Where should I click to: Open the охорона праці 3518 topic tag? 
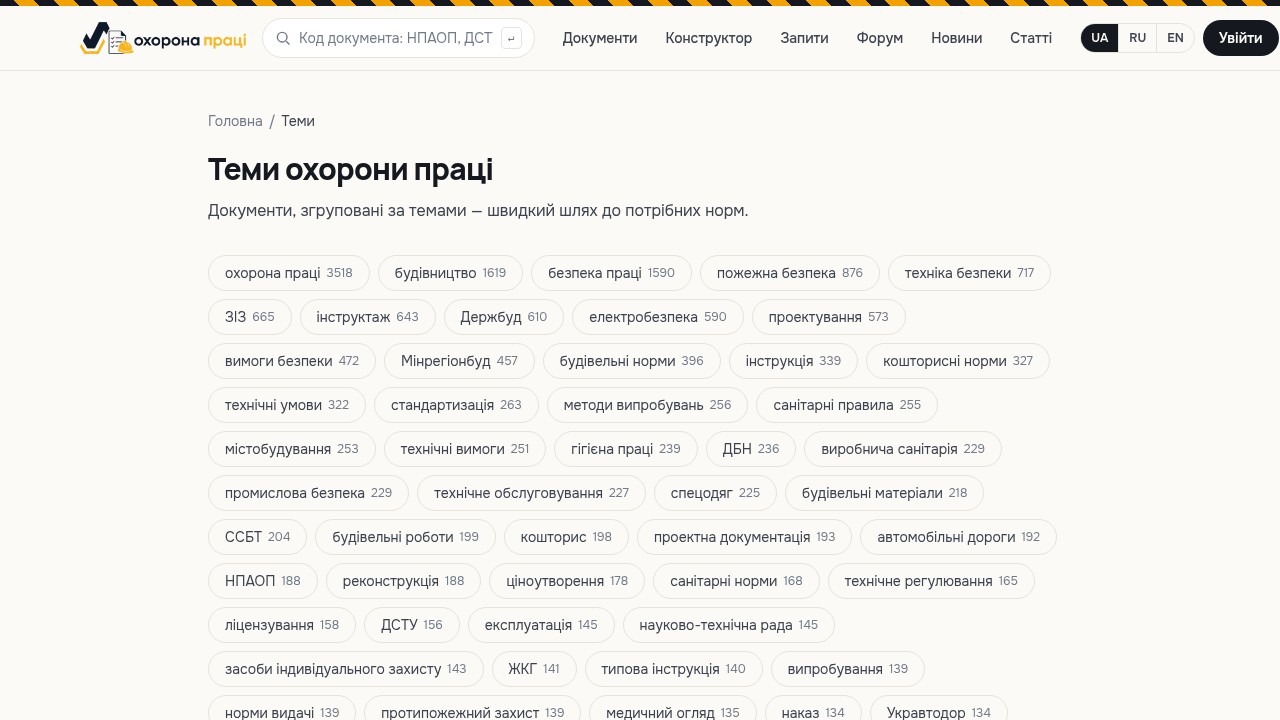click(289, 273)
